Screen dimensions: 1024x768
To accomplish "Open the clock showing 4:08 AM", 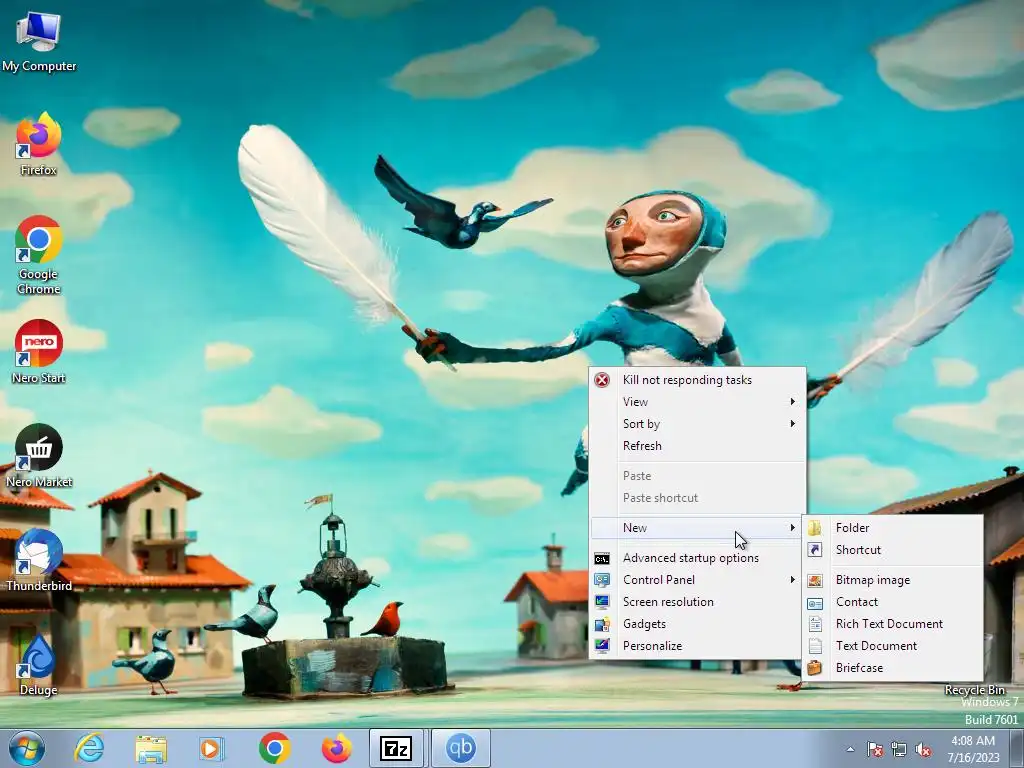I will pyautogui.click(x=973, y=749).
